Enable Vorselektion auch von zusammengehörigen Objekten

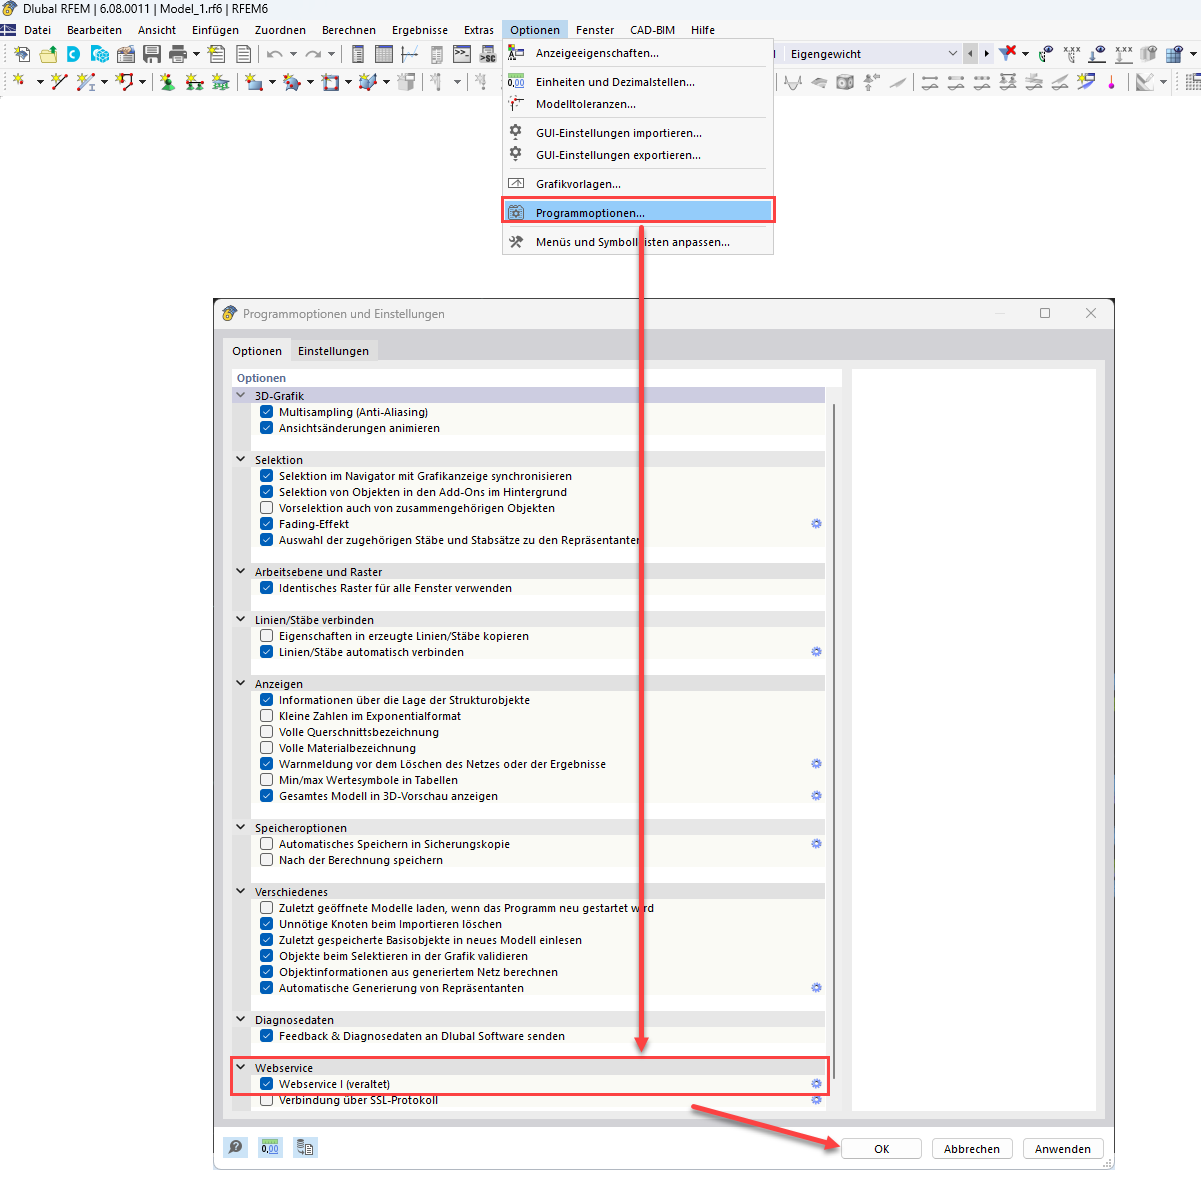click(x=266, y=508)
